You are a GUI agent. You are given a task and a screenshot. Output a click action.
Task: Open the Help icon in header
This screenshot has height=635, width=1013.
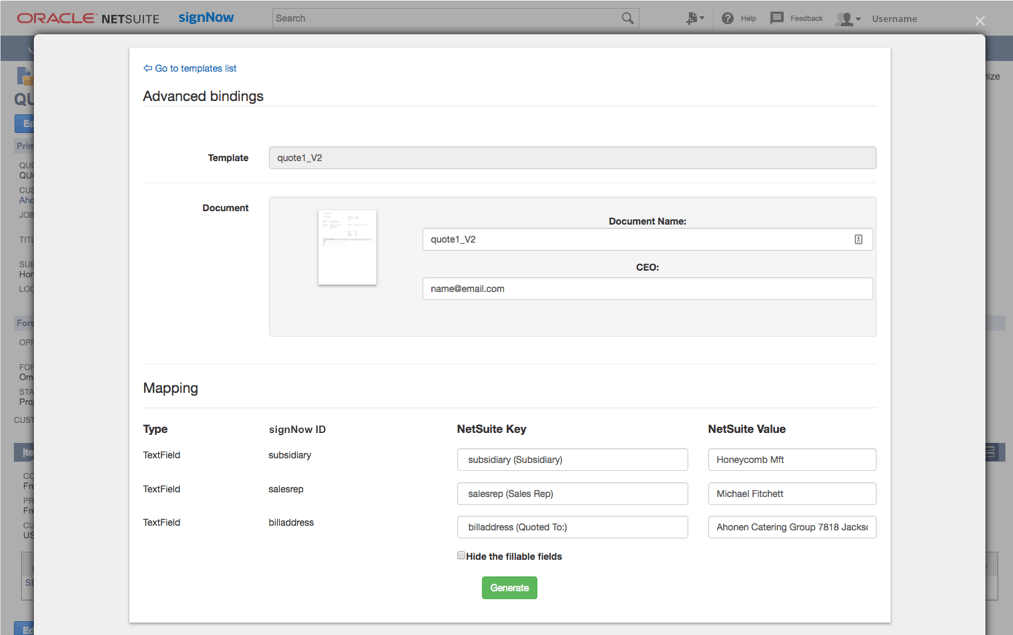pyautogui.click(x=728, y=18)
